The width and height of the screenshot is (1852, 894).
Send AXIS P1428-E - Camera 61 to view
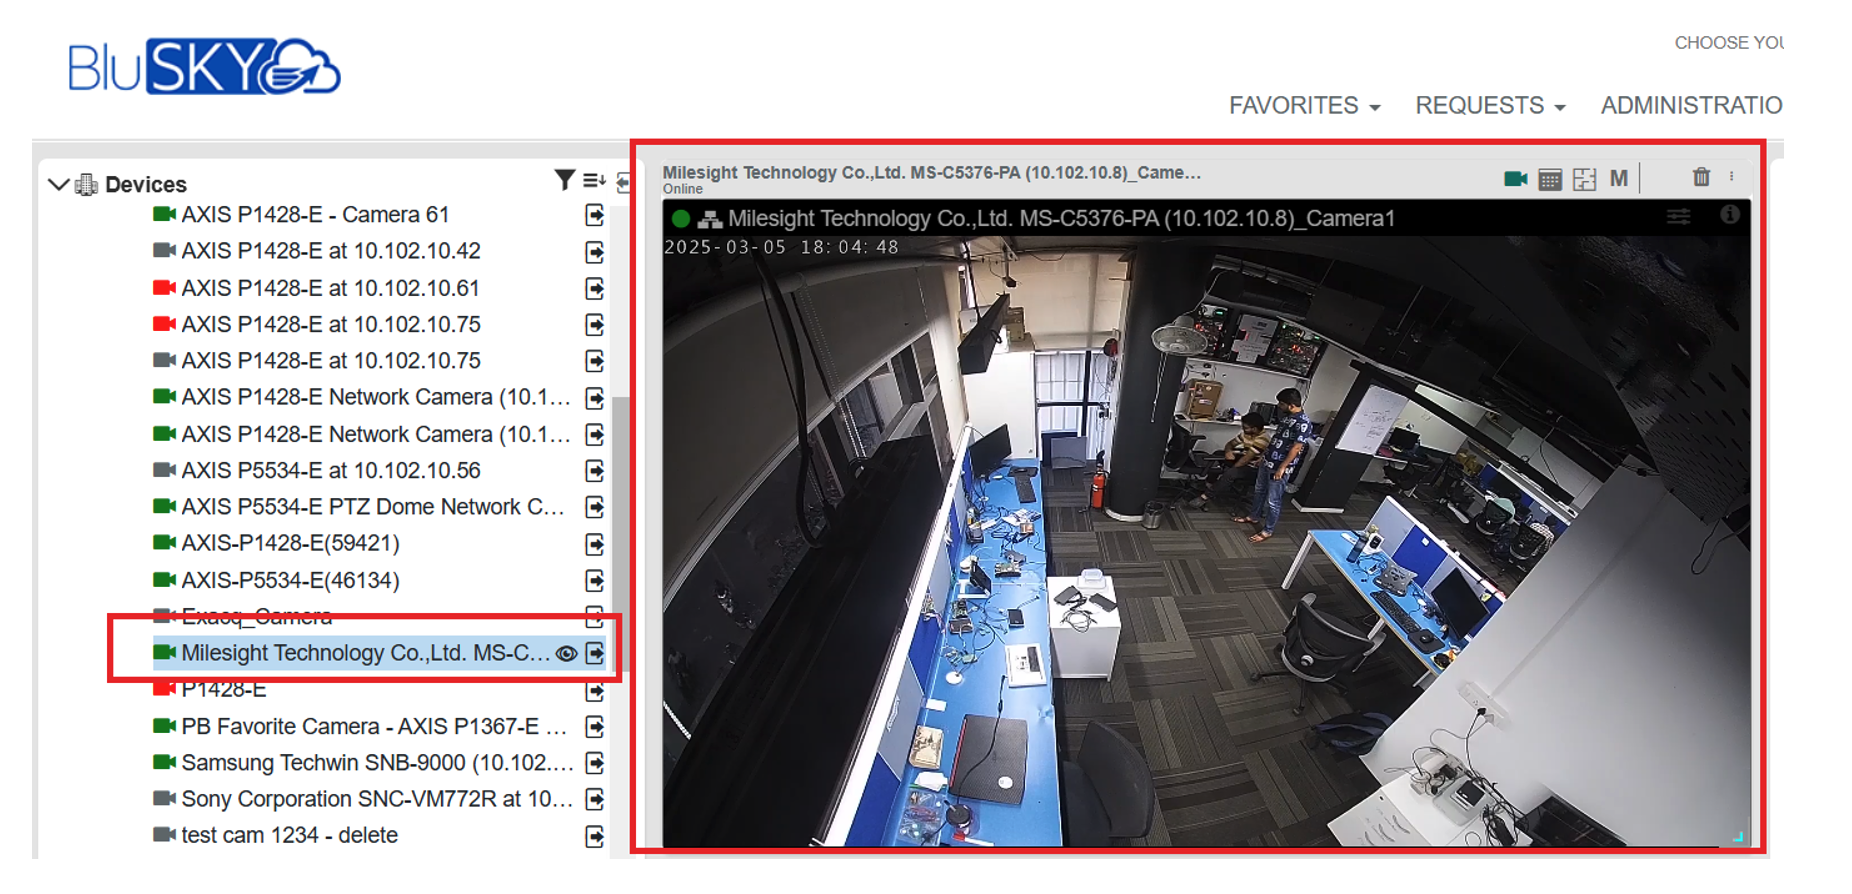pos(595,215)
